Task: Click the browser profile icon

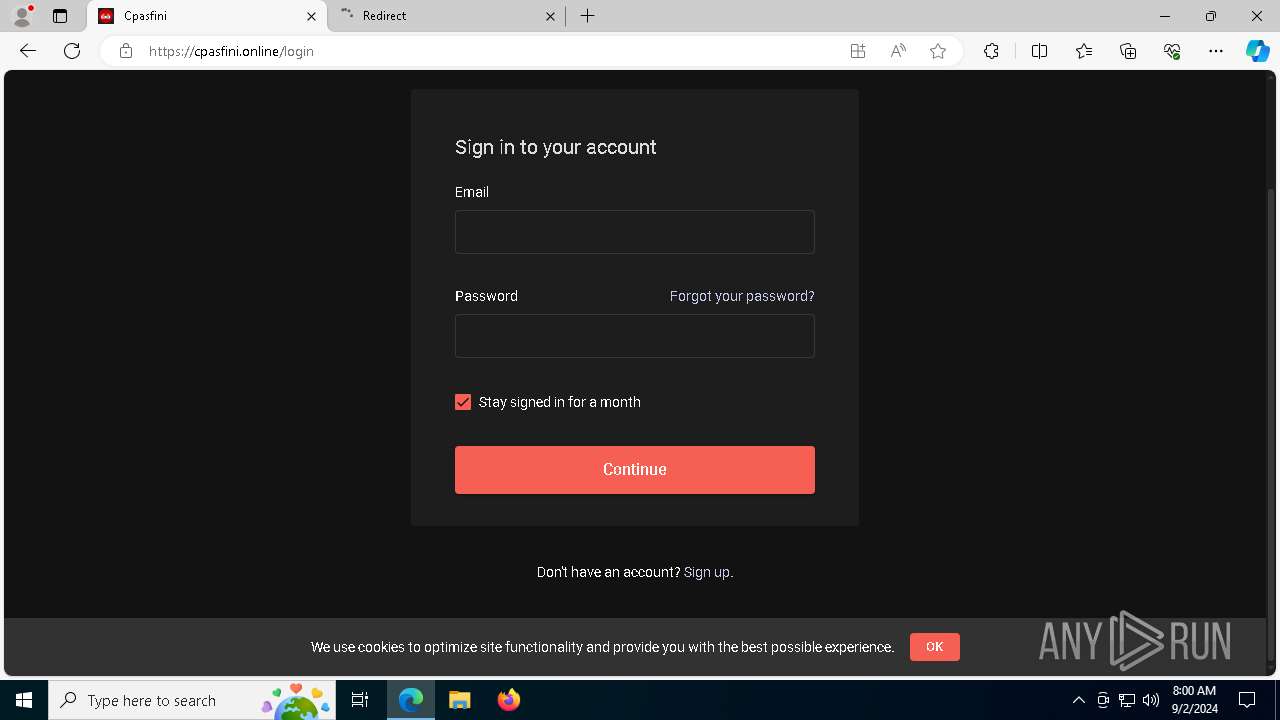Action: [x=22, y=16]
